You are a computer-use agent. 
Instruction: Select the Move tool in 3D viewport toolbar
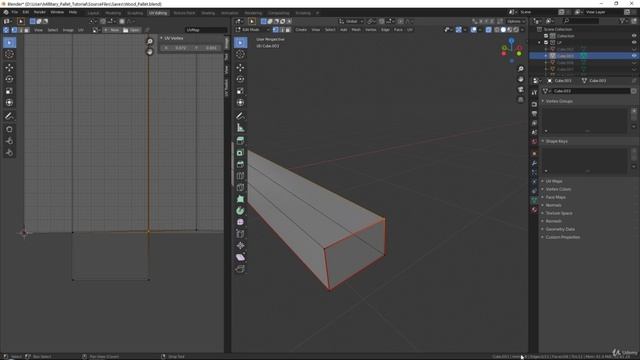pos(241,67)
